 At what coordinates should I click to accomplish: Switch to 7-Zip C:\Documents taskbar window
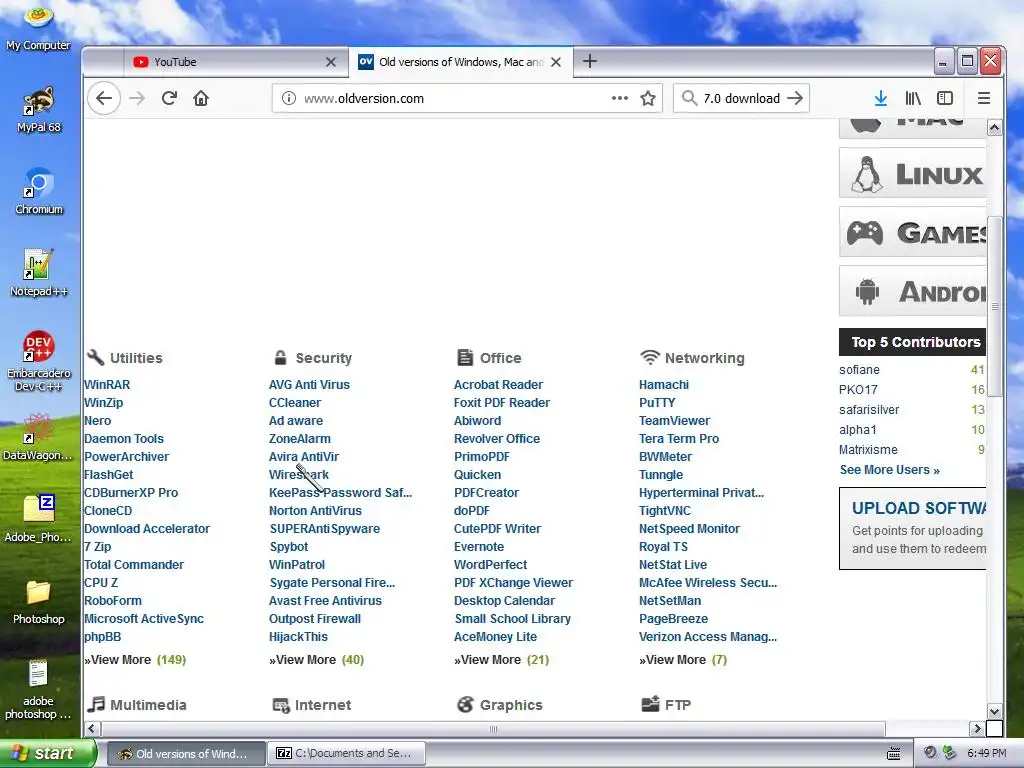coord(346,753)
